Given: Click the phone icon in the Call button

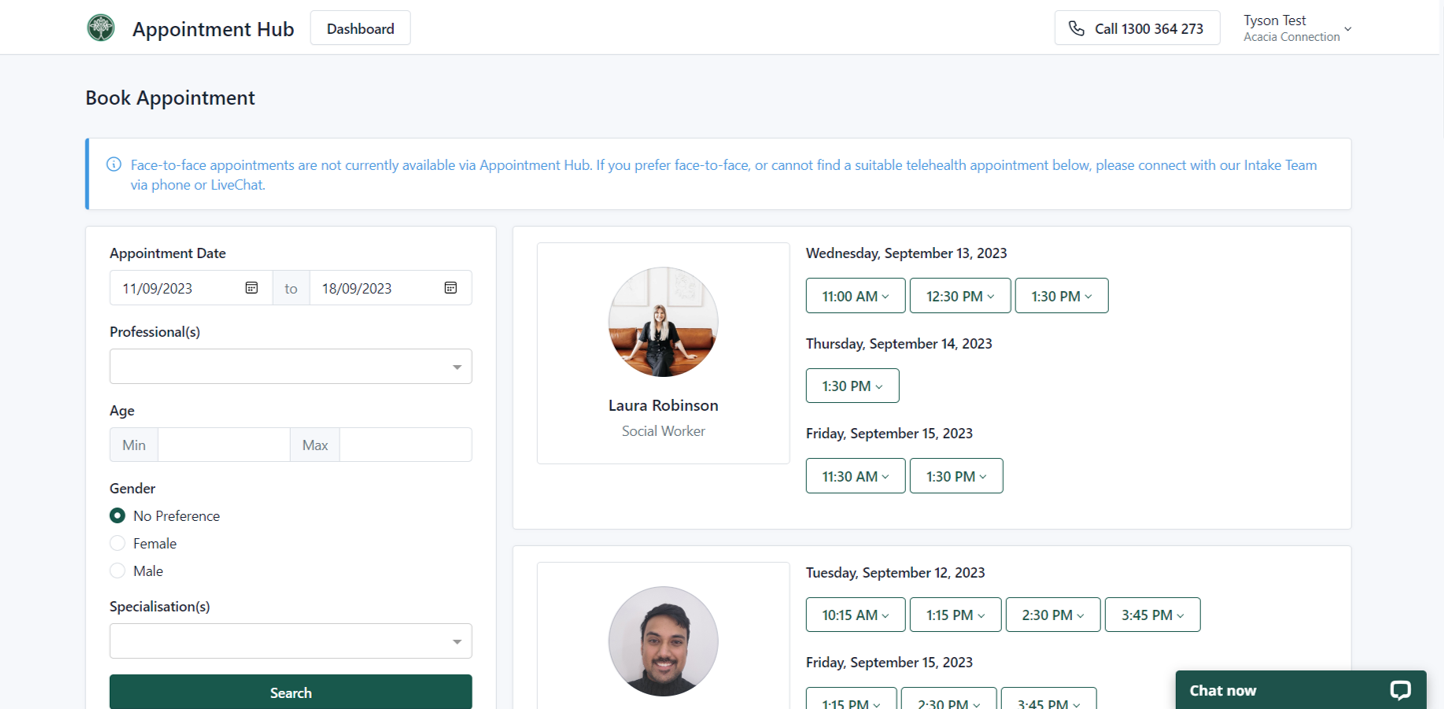Looking at the screenshot, I should [x=1077, y=28].
